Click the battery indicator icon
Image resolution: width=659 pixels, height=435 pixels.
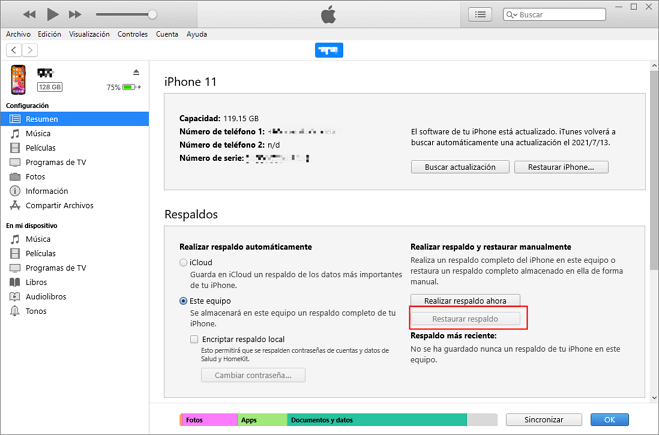coord(129,87)
